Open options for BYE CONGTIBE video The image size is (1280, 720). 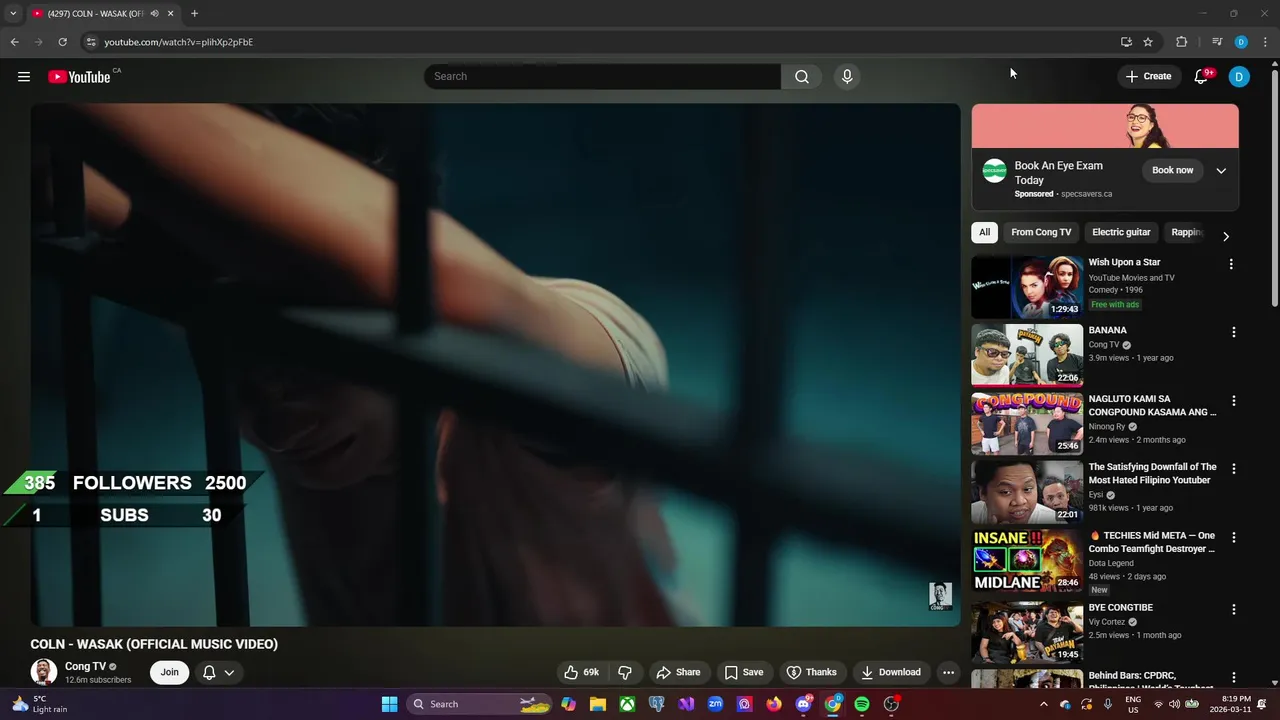1233,609
